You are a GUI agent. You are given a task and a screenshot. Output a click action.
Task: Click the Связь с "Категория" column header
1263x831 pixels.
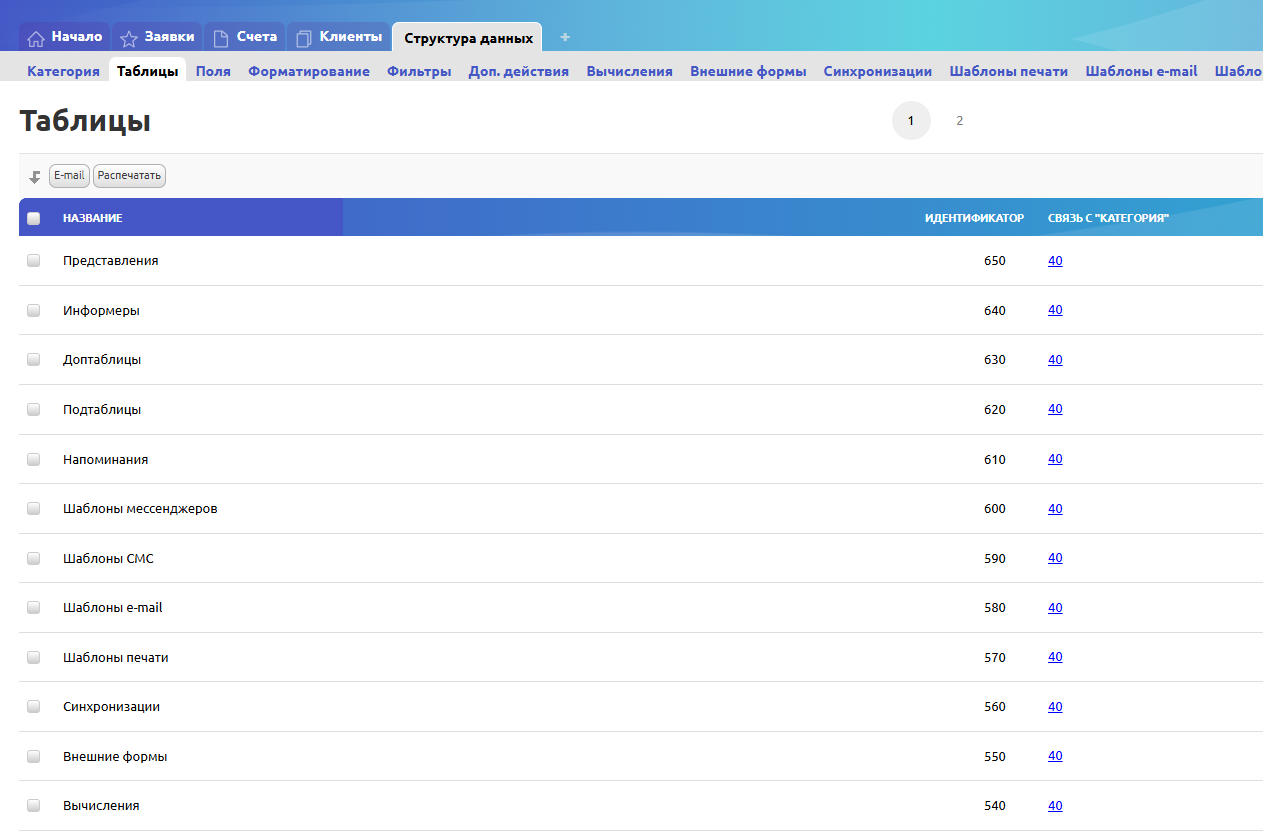click(x=1108, y=218)
